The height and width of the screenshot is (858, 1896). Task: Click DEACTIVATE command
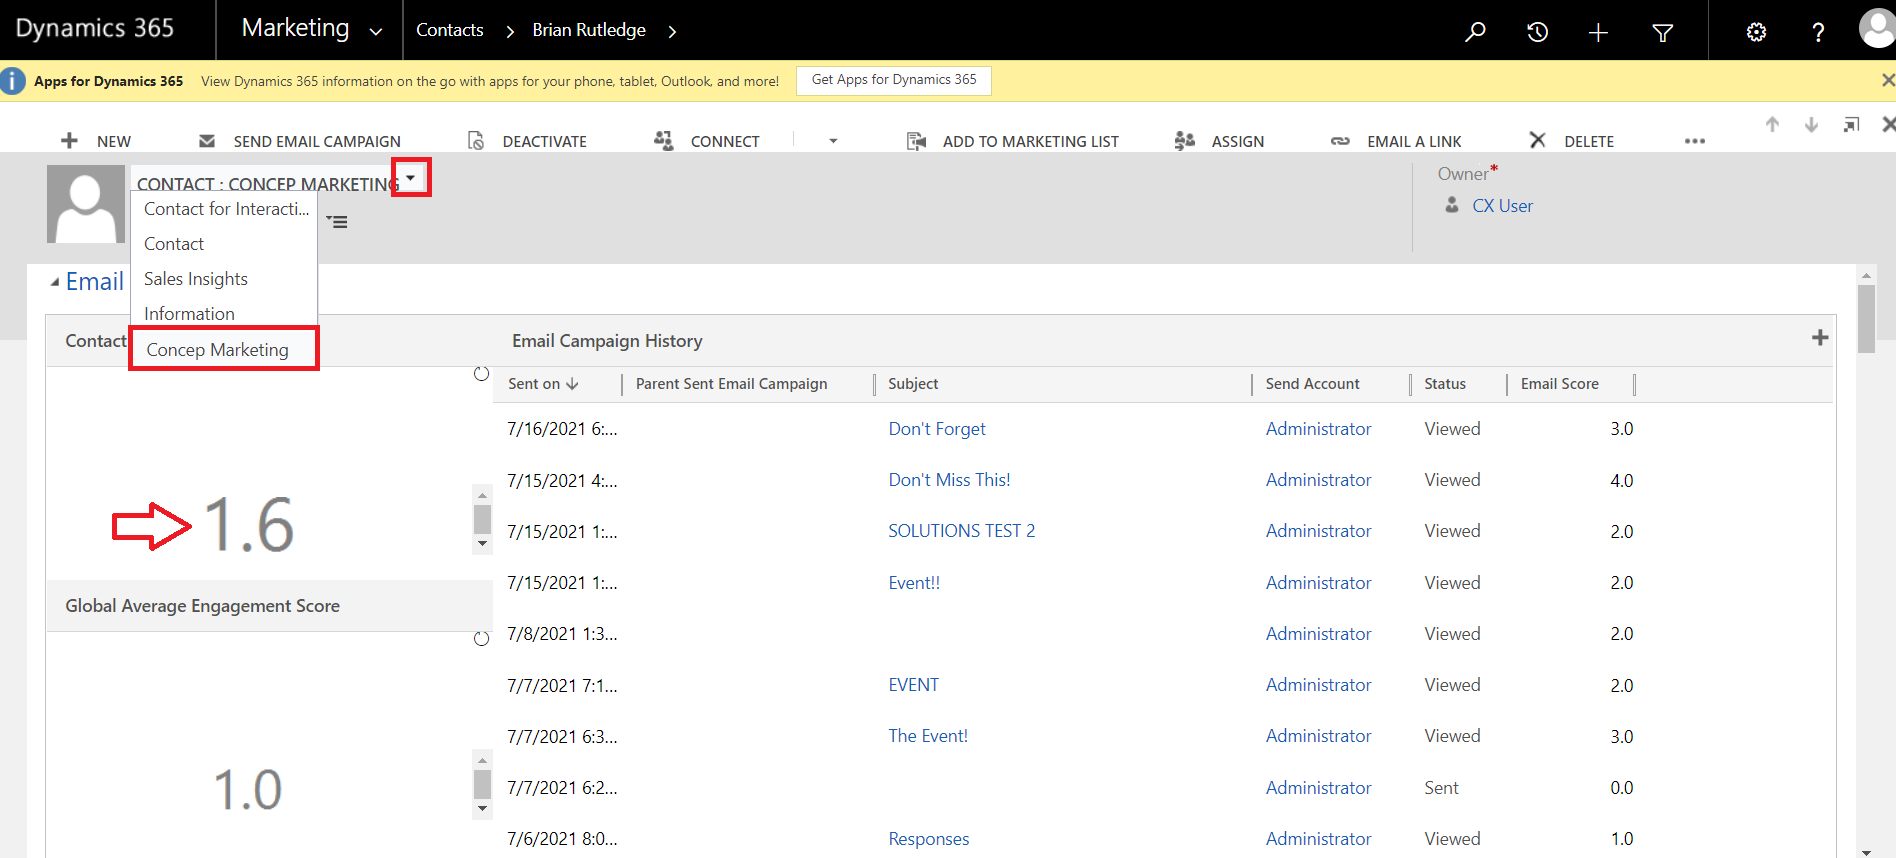tap(527, 141)
